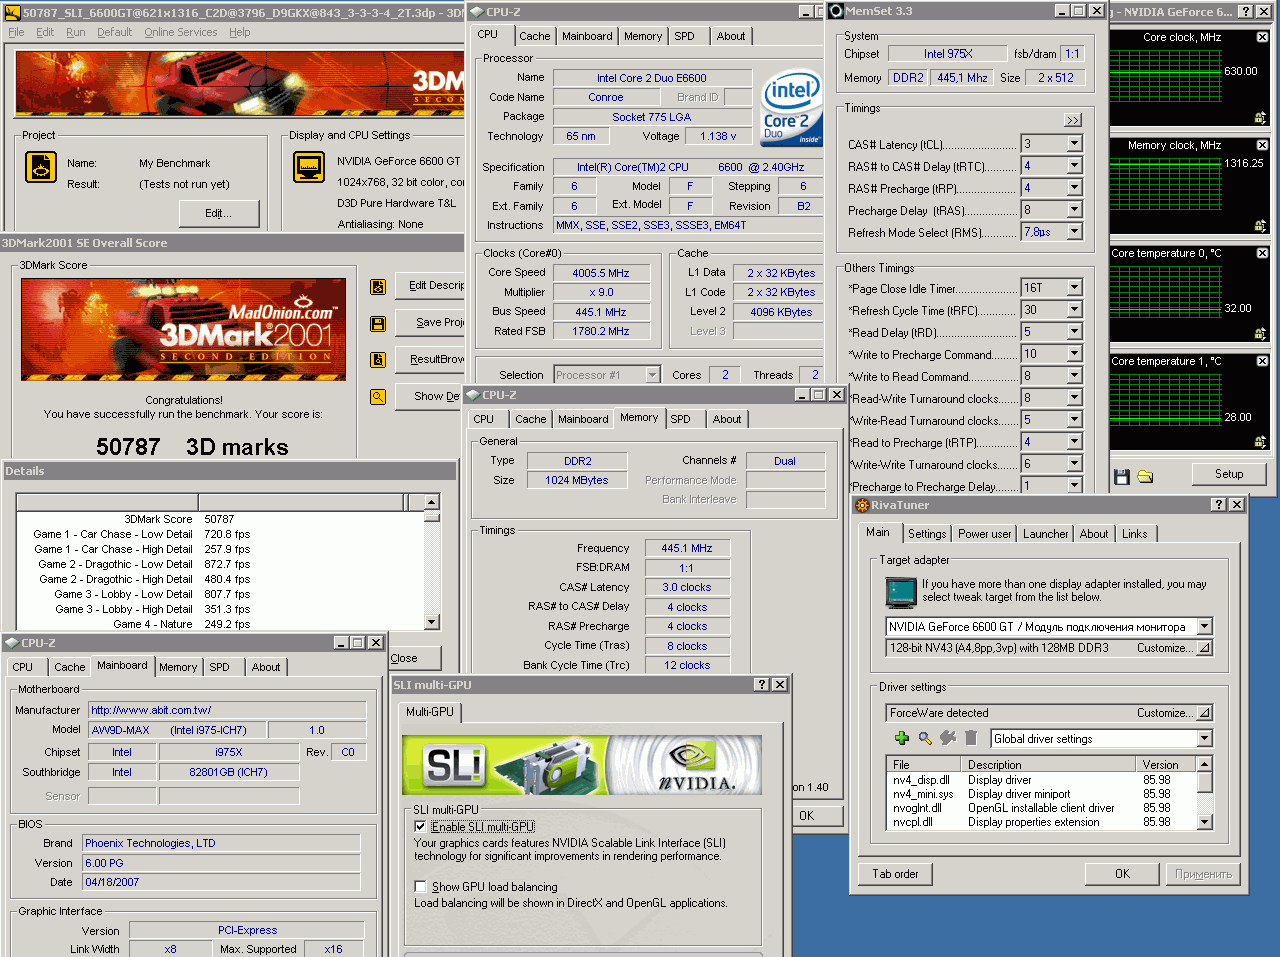Click the Setup button in hardware monitor
The image size is (1280, 957).
(1229, 474)
